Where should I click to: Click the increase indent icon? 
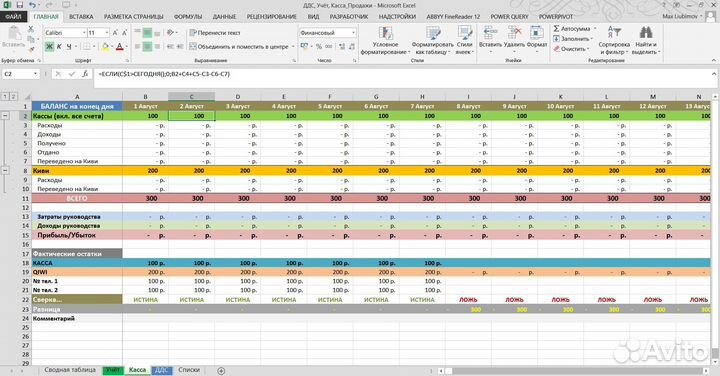pyautogui.click(x=180, y=46)
